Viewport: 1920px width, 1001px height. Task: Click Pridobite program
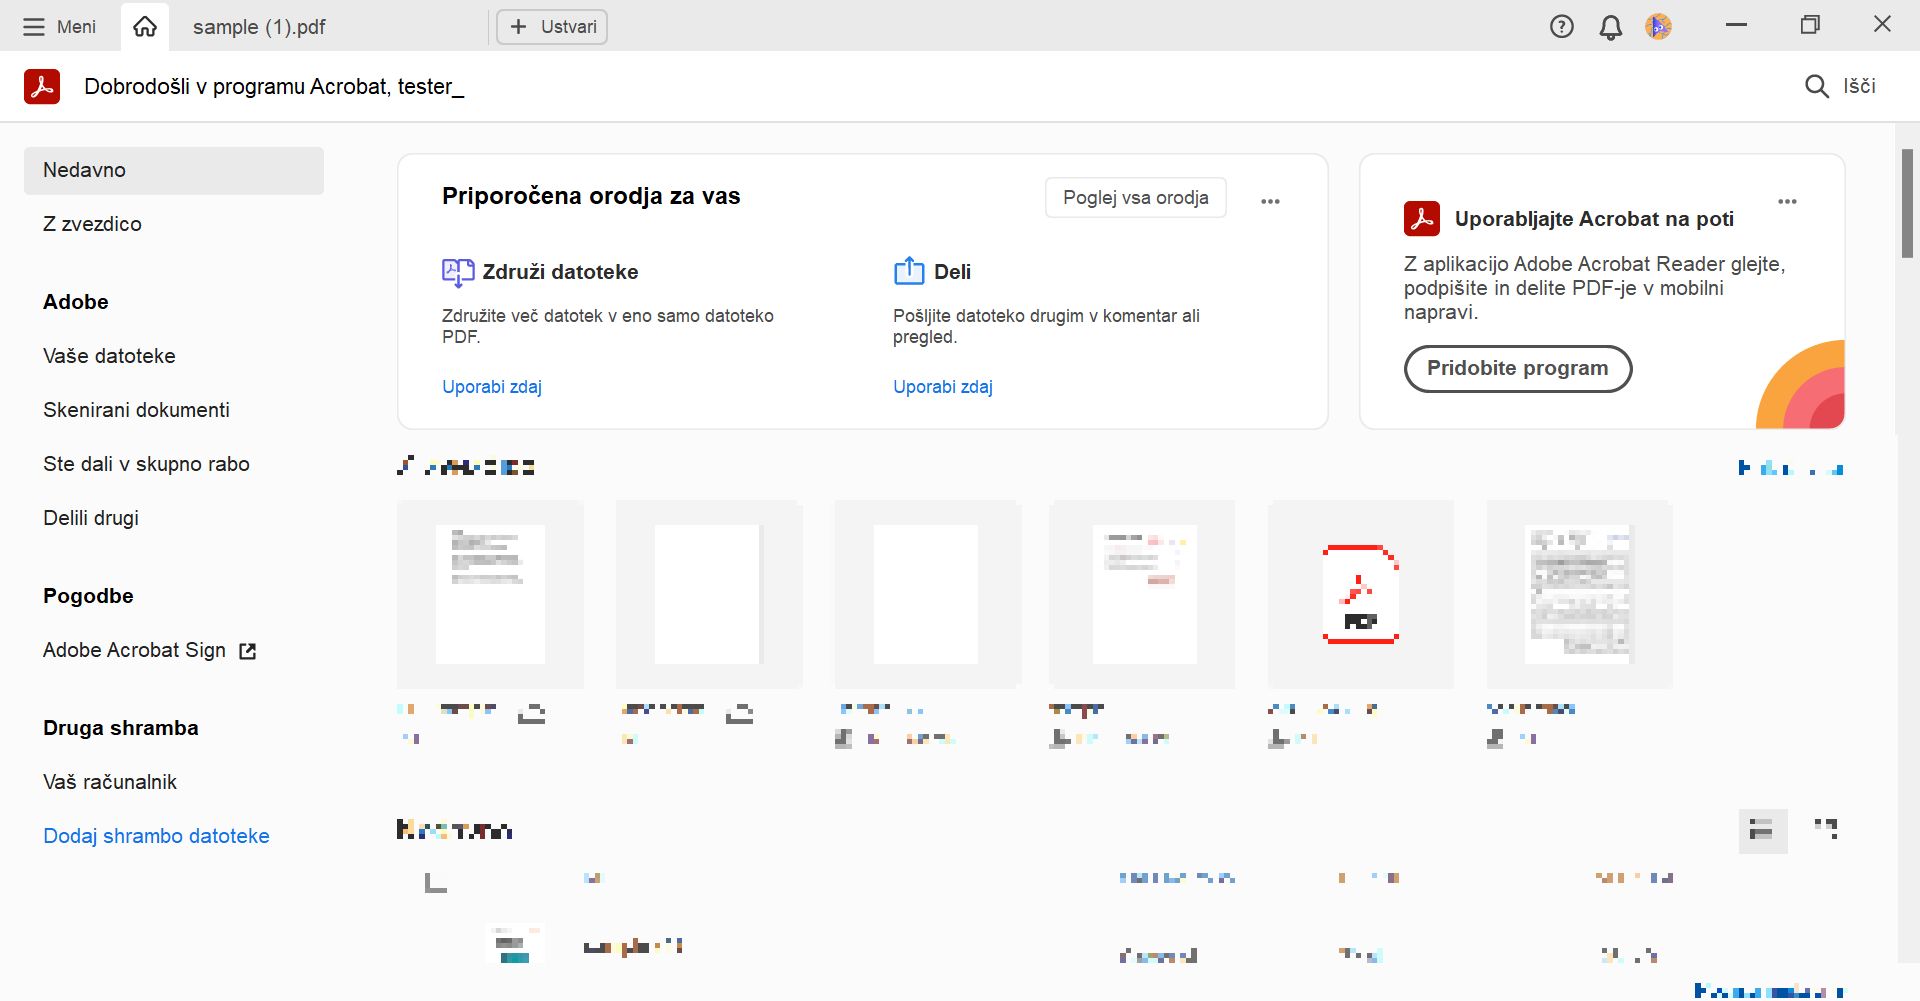(x=1517, y=368)
